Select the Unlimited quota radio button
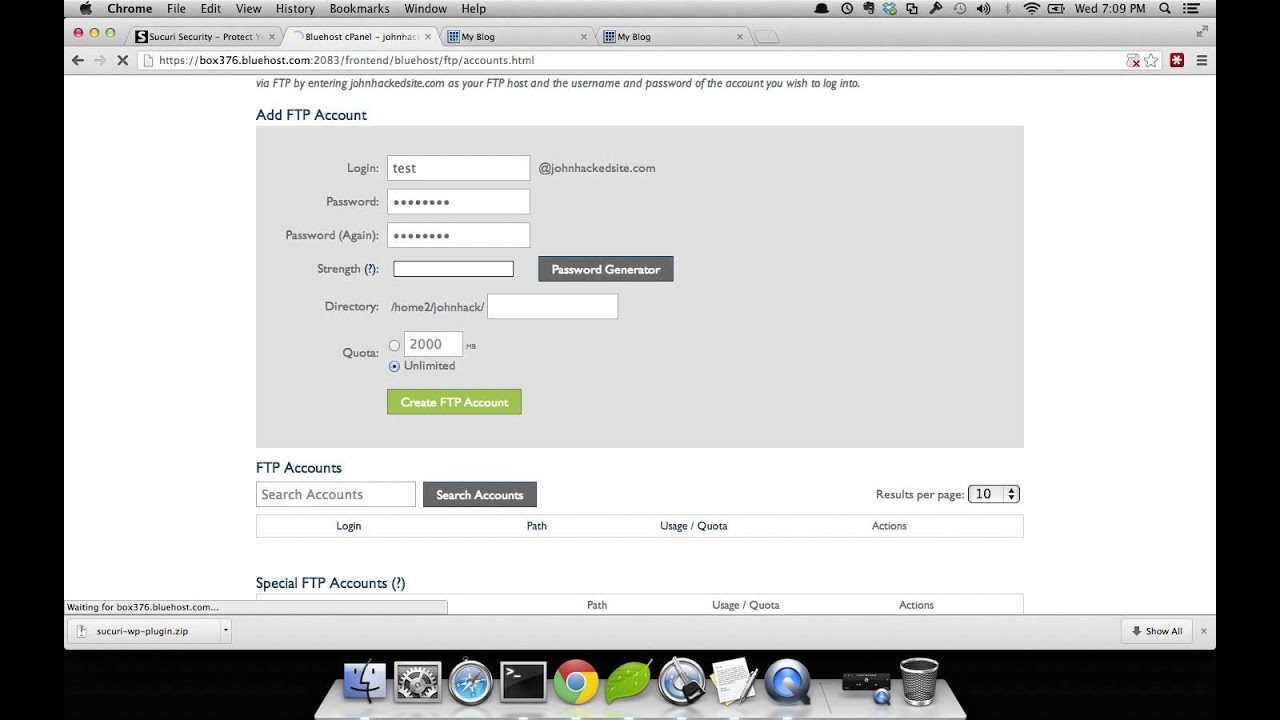This screenshot has width=1280, height=720. 394,366
